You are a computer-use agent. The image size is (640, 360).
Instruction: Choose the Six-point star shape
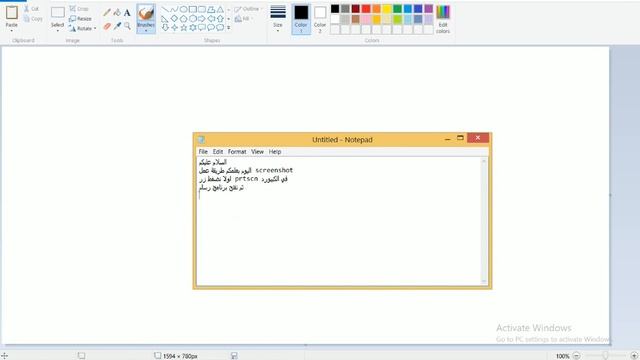(193, 28)
